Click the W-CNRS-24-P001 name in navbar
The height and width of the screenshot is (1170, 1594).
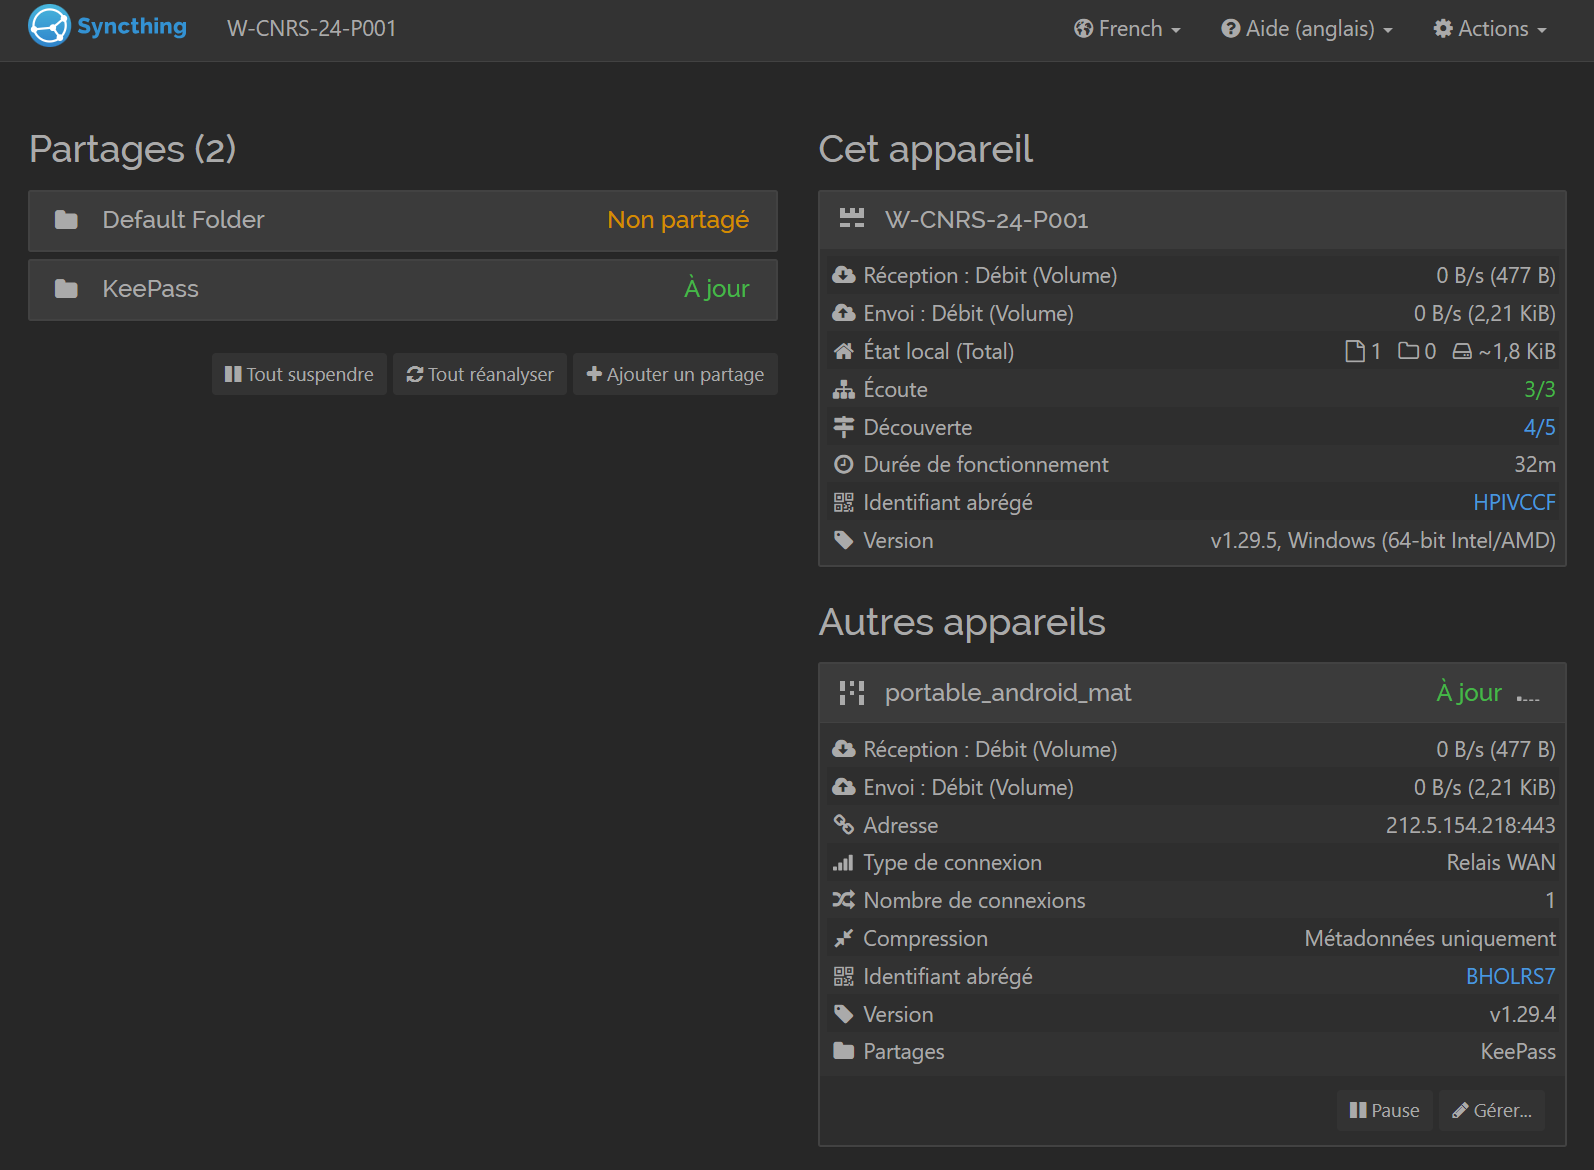[311, 29]
